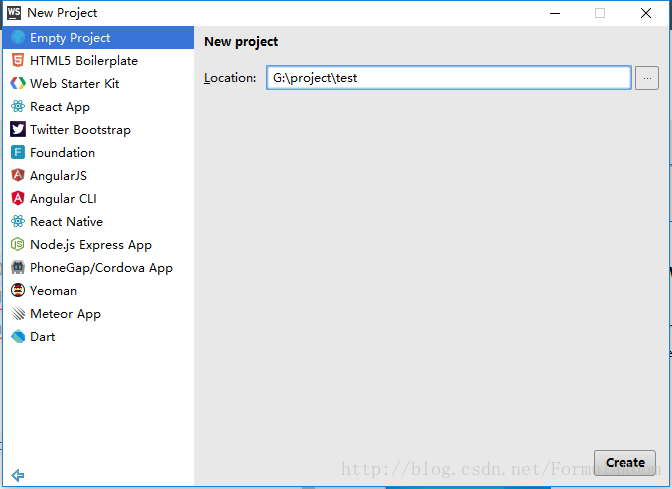This screenshot has height=489, width=672.
Task: Select React App project type
Action: pos(98,106)
